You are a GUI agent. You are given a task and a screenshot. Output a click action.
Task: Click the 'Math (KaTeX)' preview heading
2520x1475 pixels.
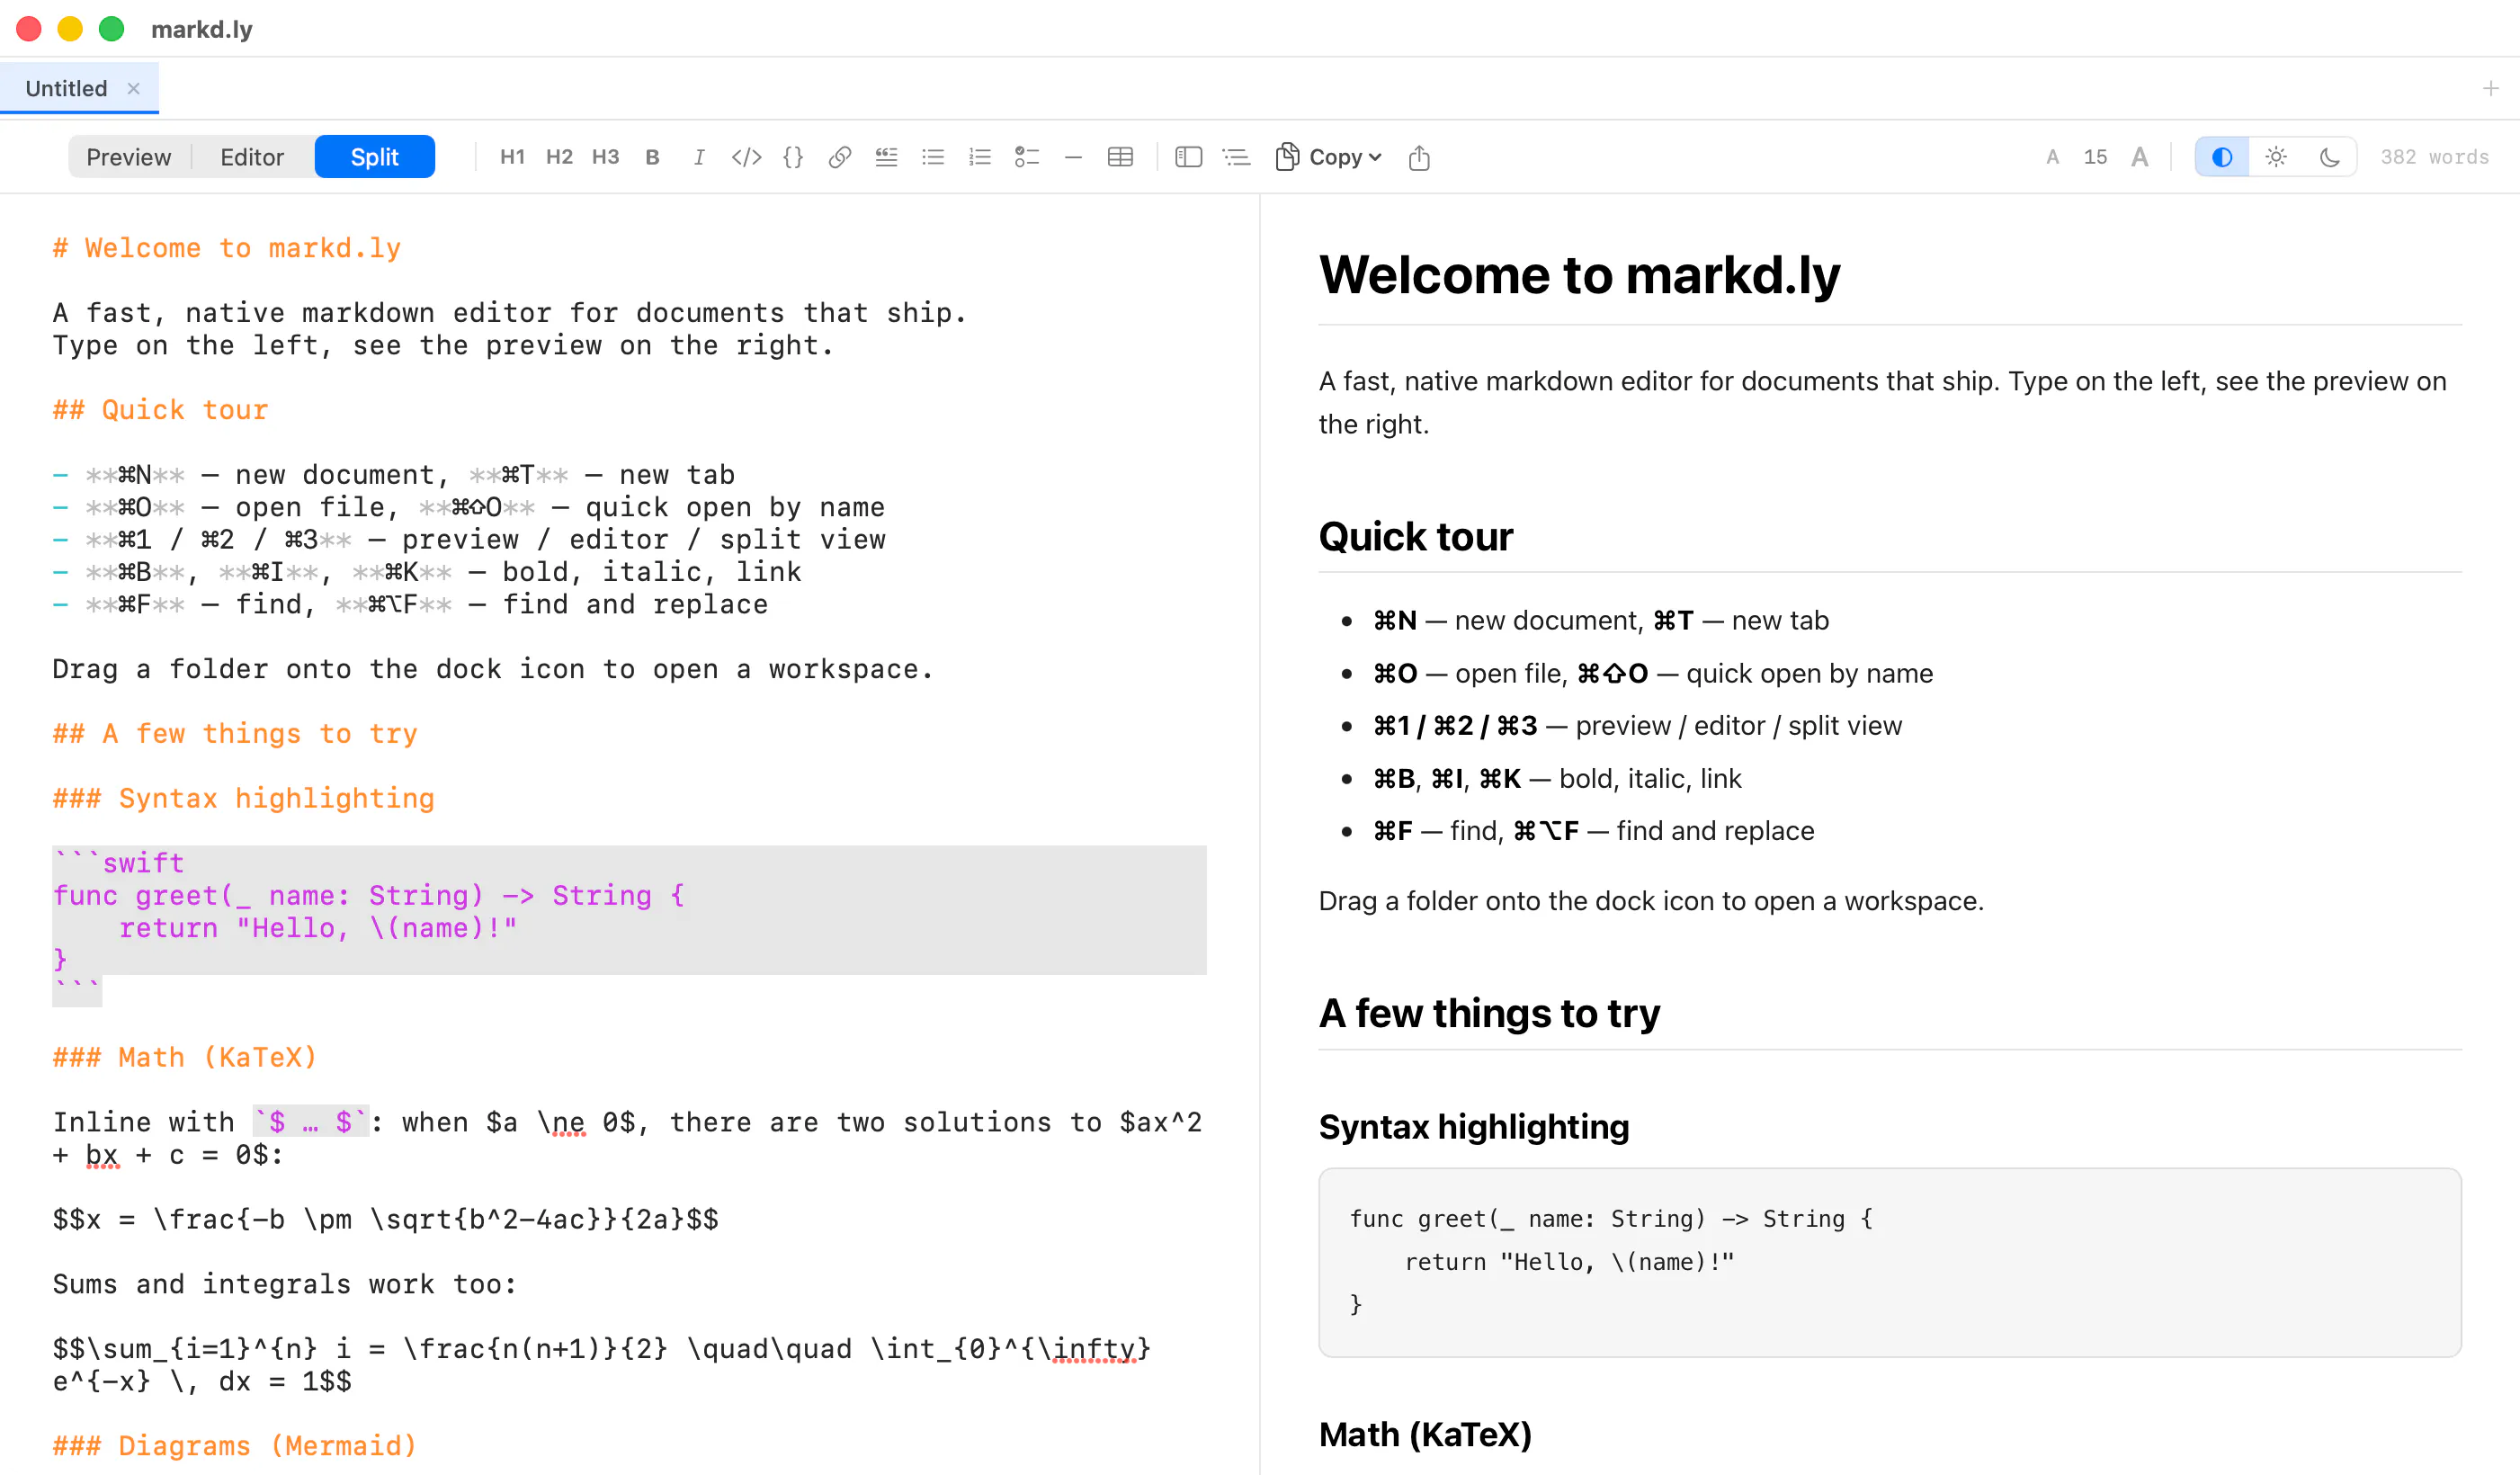(x=1425, y=1435)
